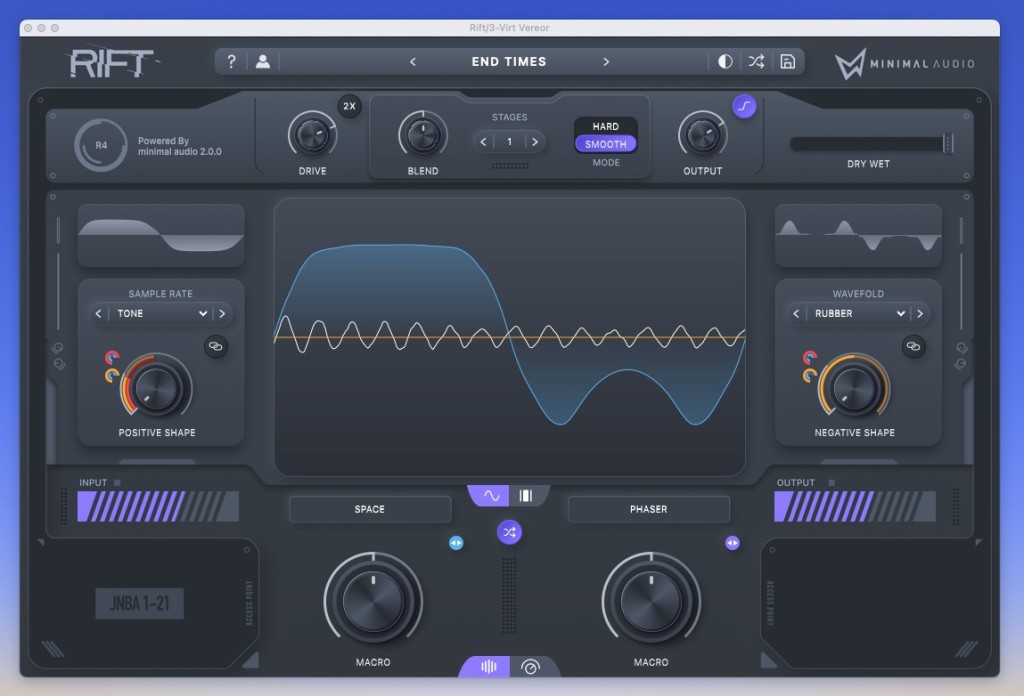Image resolution: width=1024 pixels, height=696 pixels.
Task: Toggle the light/dark theme icon
Action: click(725, 62)
